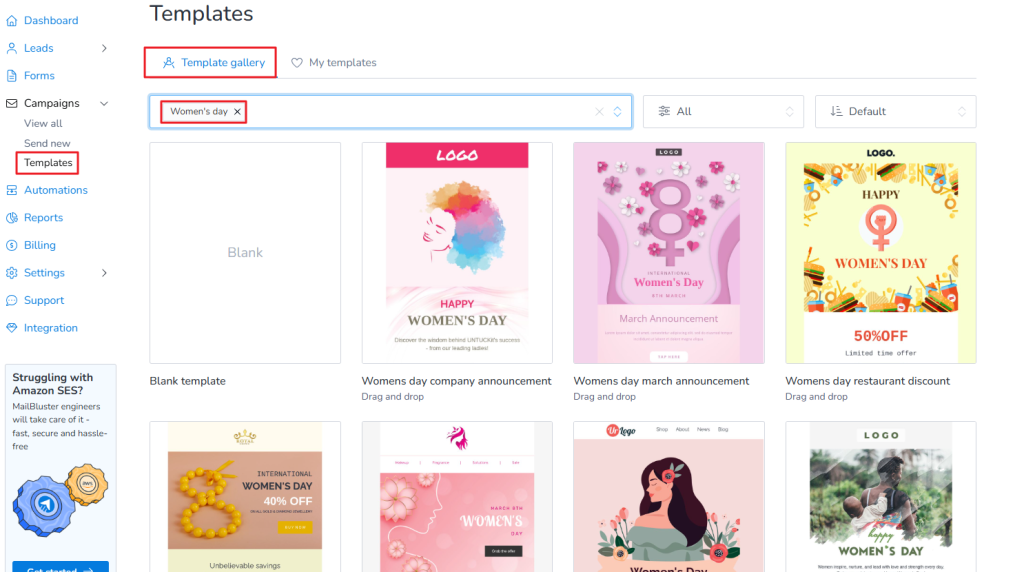
Task: Click the Settings gear icon
Action: click(x=12, y=273)
